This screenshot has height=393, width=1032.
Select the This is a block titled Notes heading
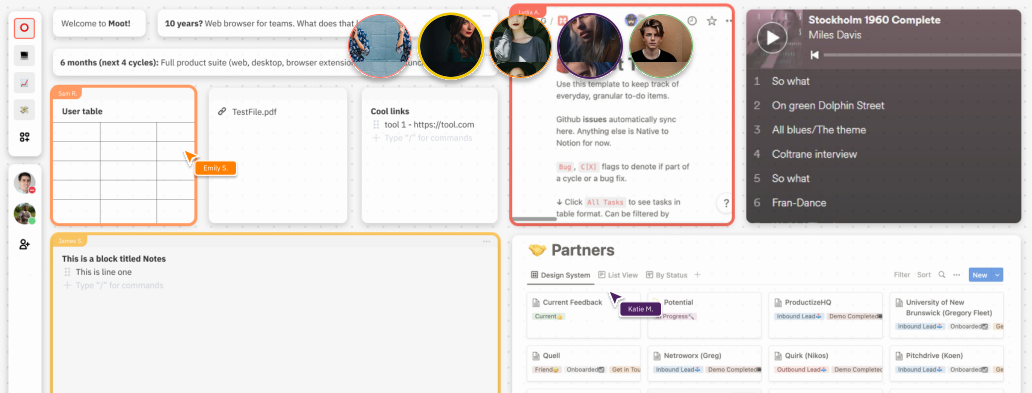[114, 259]
